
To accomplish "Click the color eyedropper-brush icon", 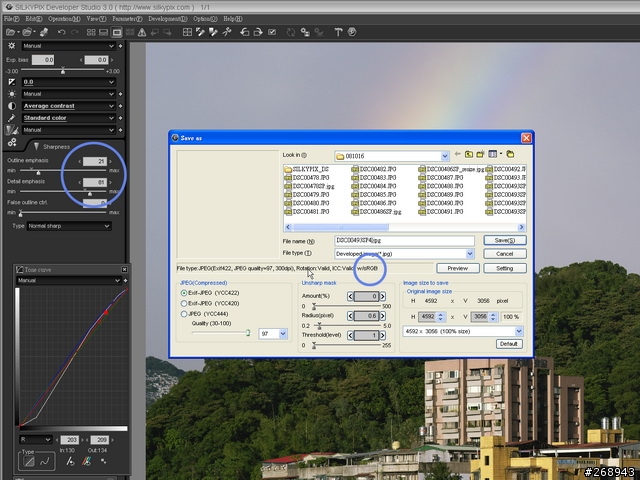I will coord(11,118).
